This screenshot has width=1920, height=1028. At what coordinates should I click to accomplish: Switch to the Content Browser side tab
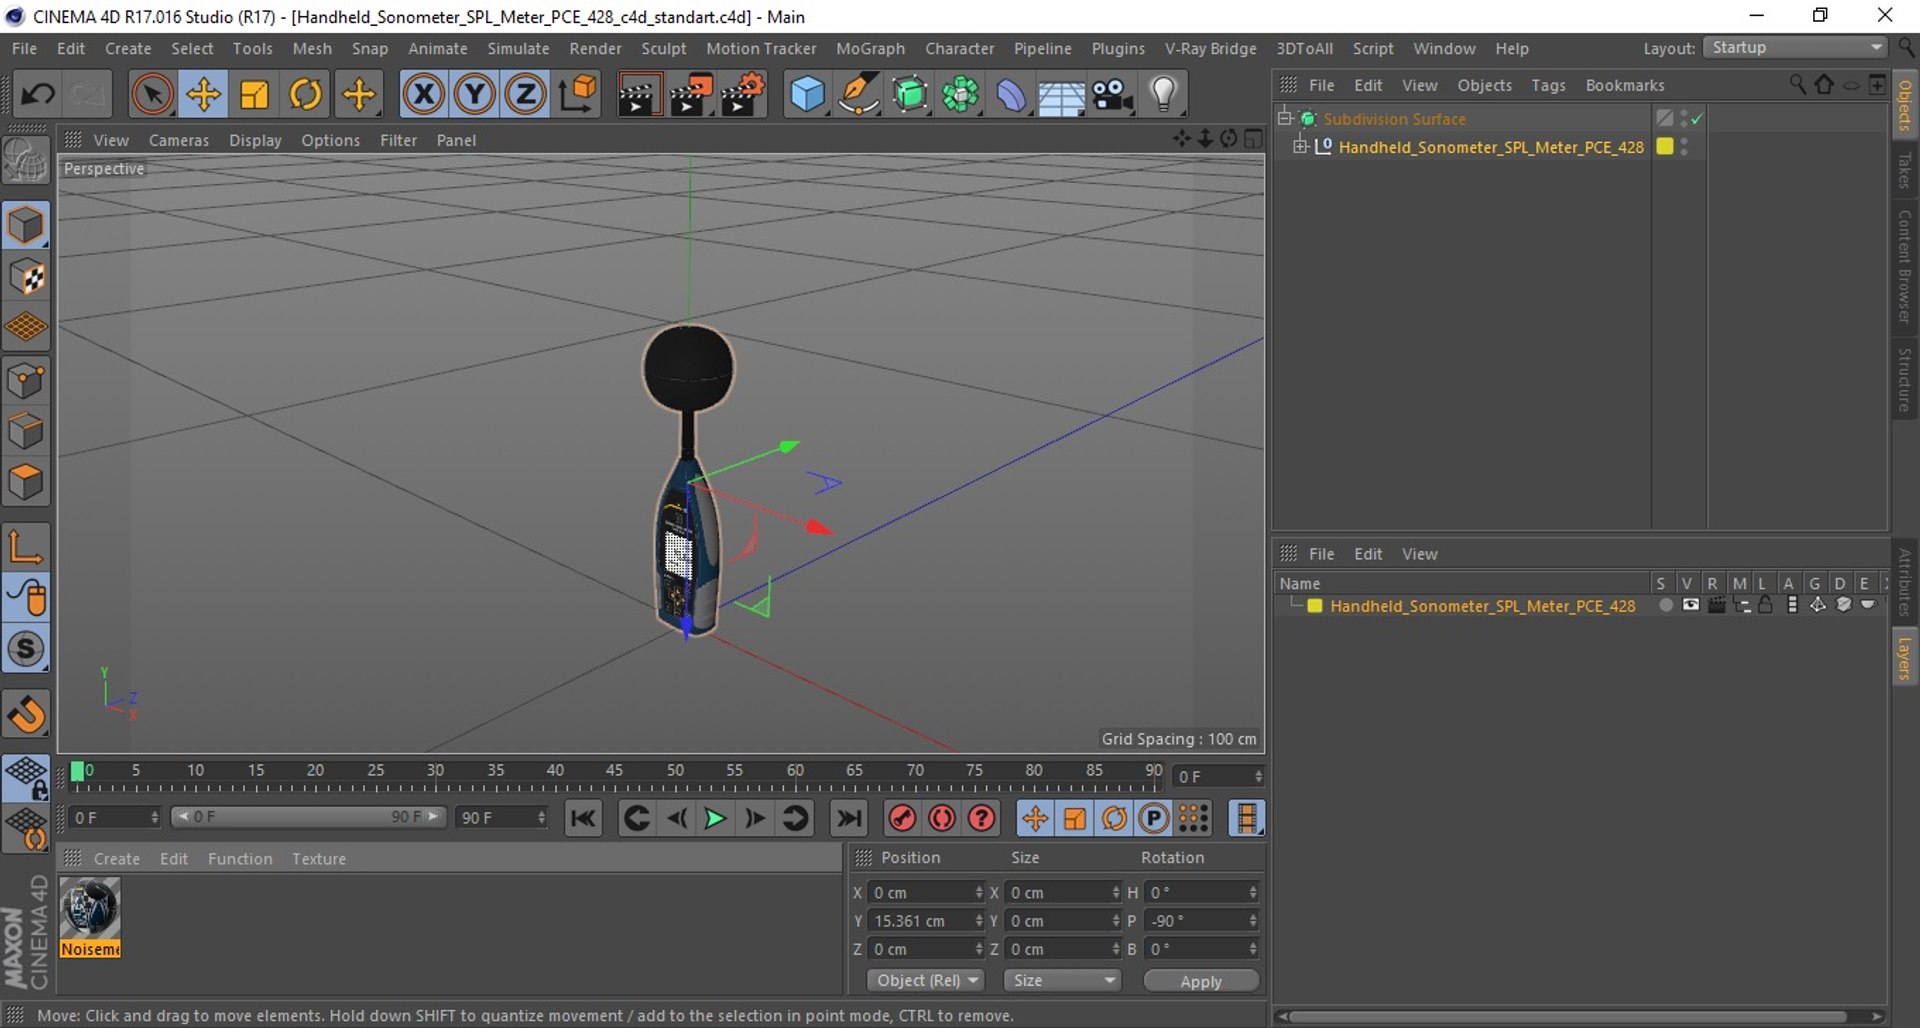pyautogui.click(x=1905, y=266)
